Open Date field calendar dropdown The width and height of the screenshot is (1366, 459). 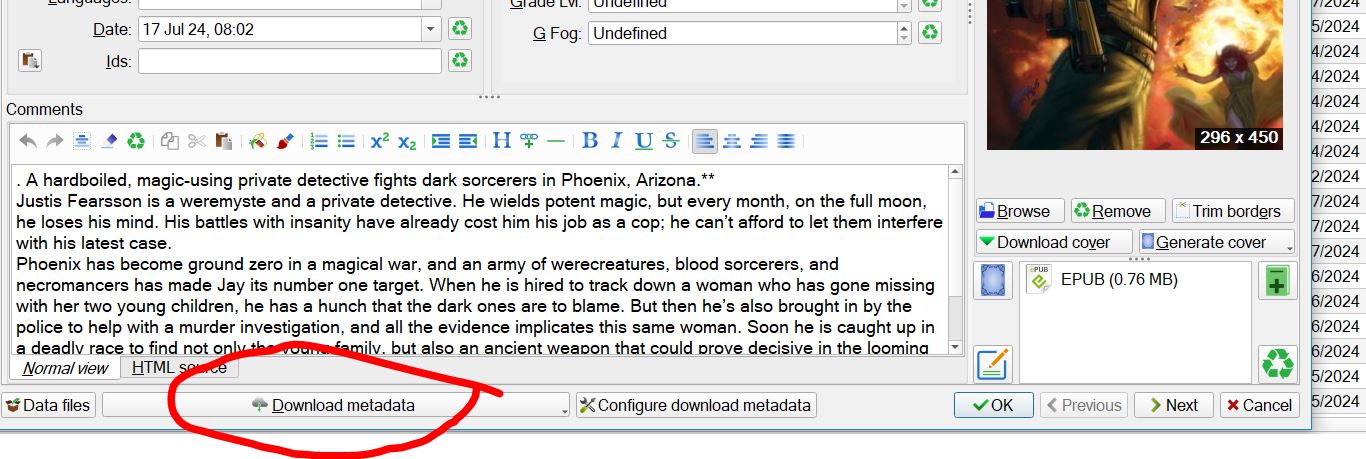pos(431,29)
